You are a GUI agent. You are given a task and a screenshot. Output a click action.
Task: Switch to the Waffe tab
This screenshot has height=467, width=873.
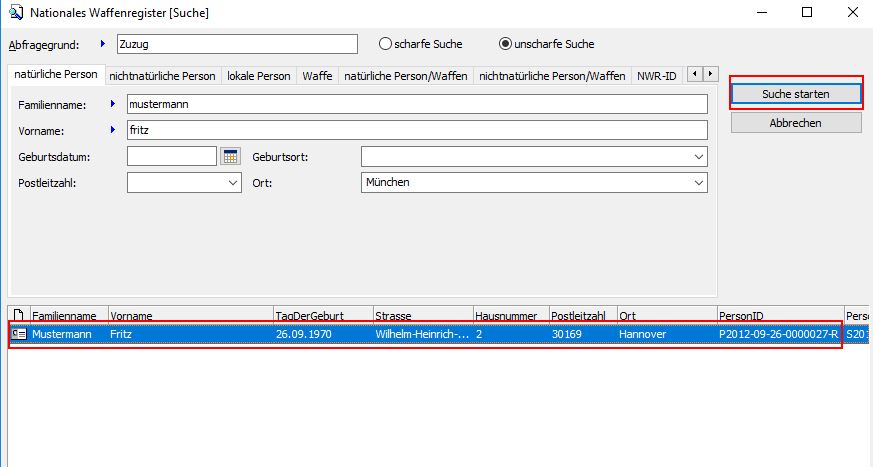pyautogui.click(x=318, y=76)
